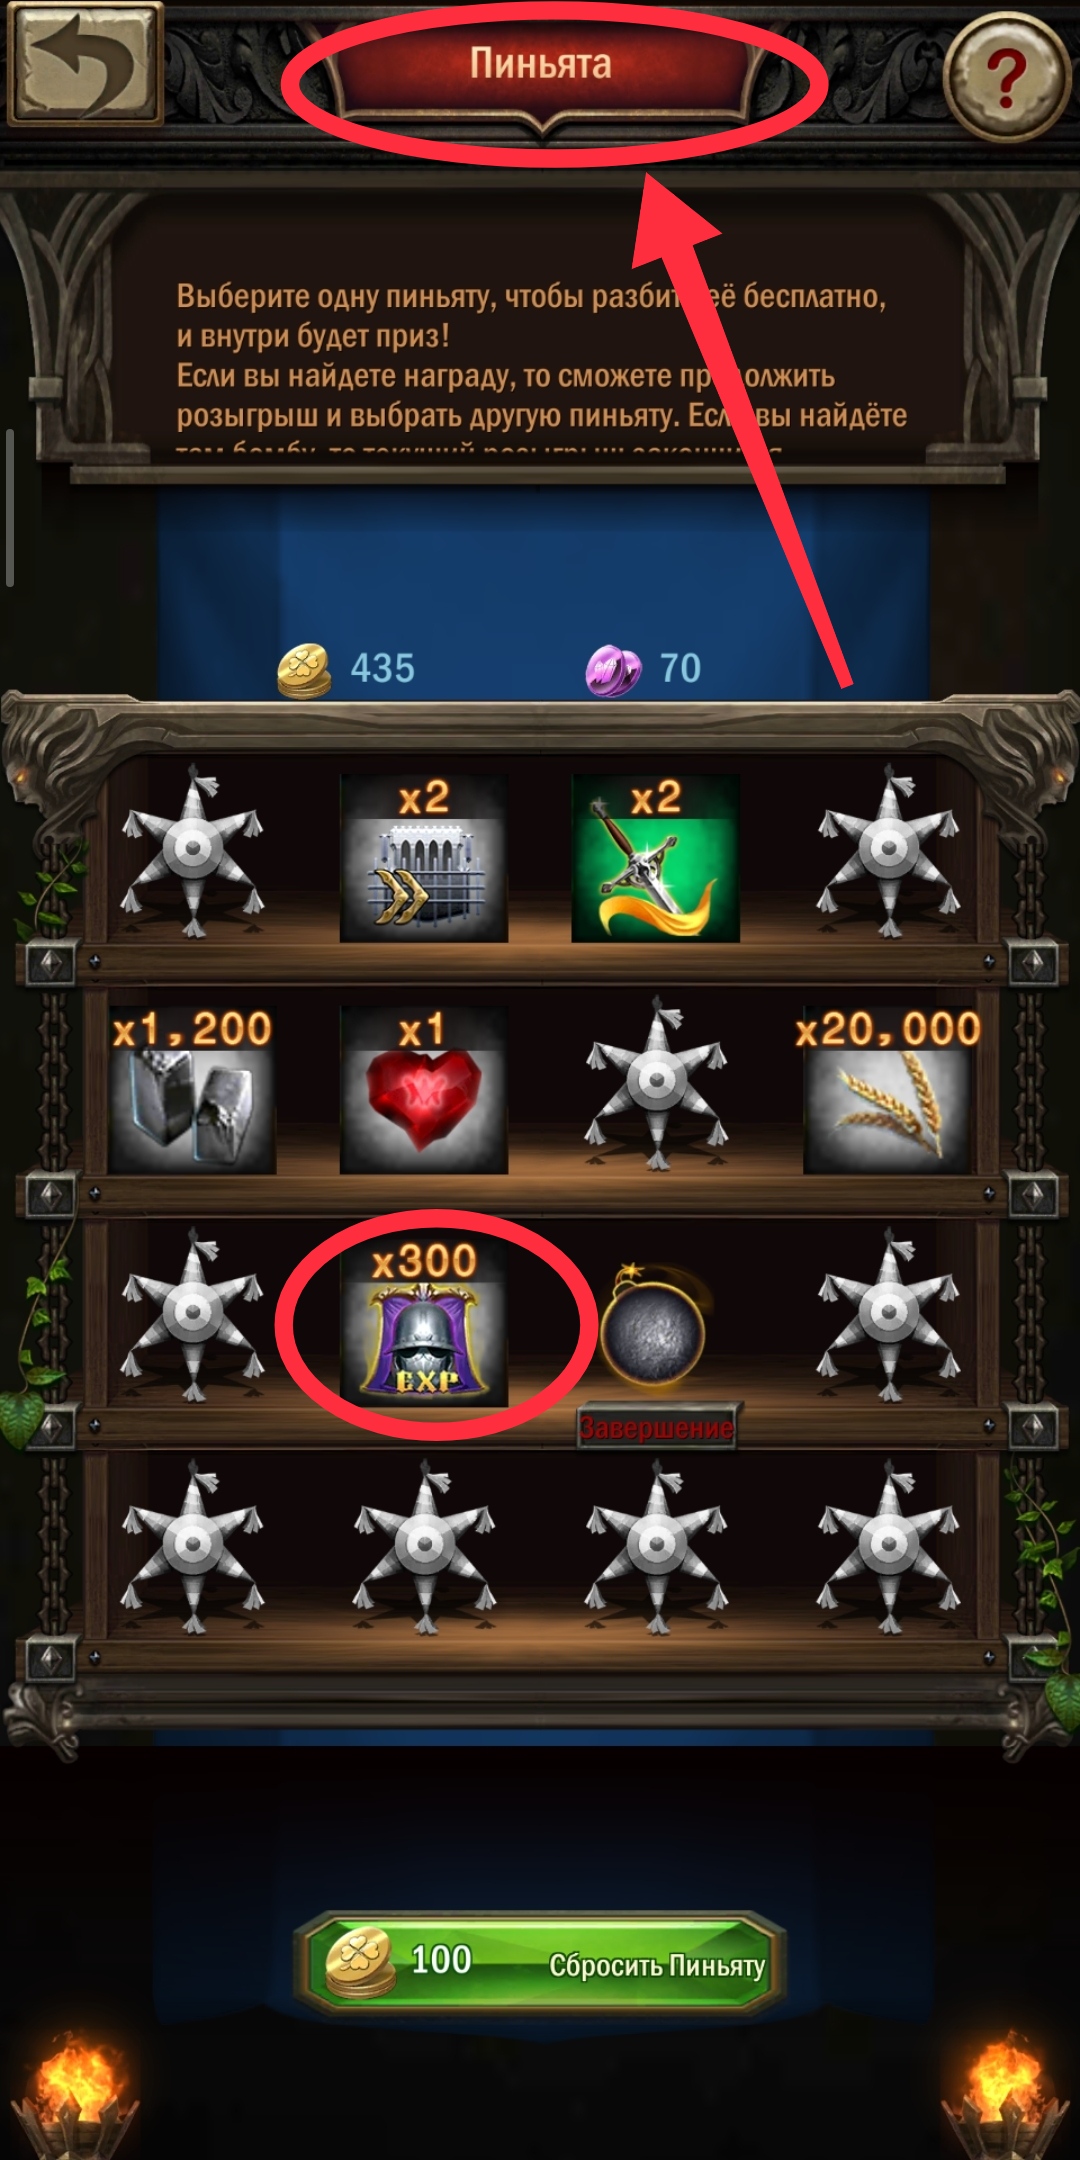Select the red heart x1 reward
1080x2160 pixels.
tap(424, 1090)
